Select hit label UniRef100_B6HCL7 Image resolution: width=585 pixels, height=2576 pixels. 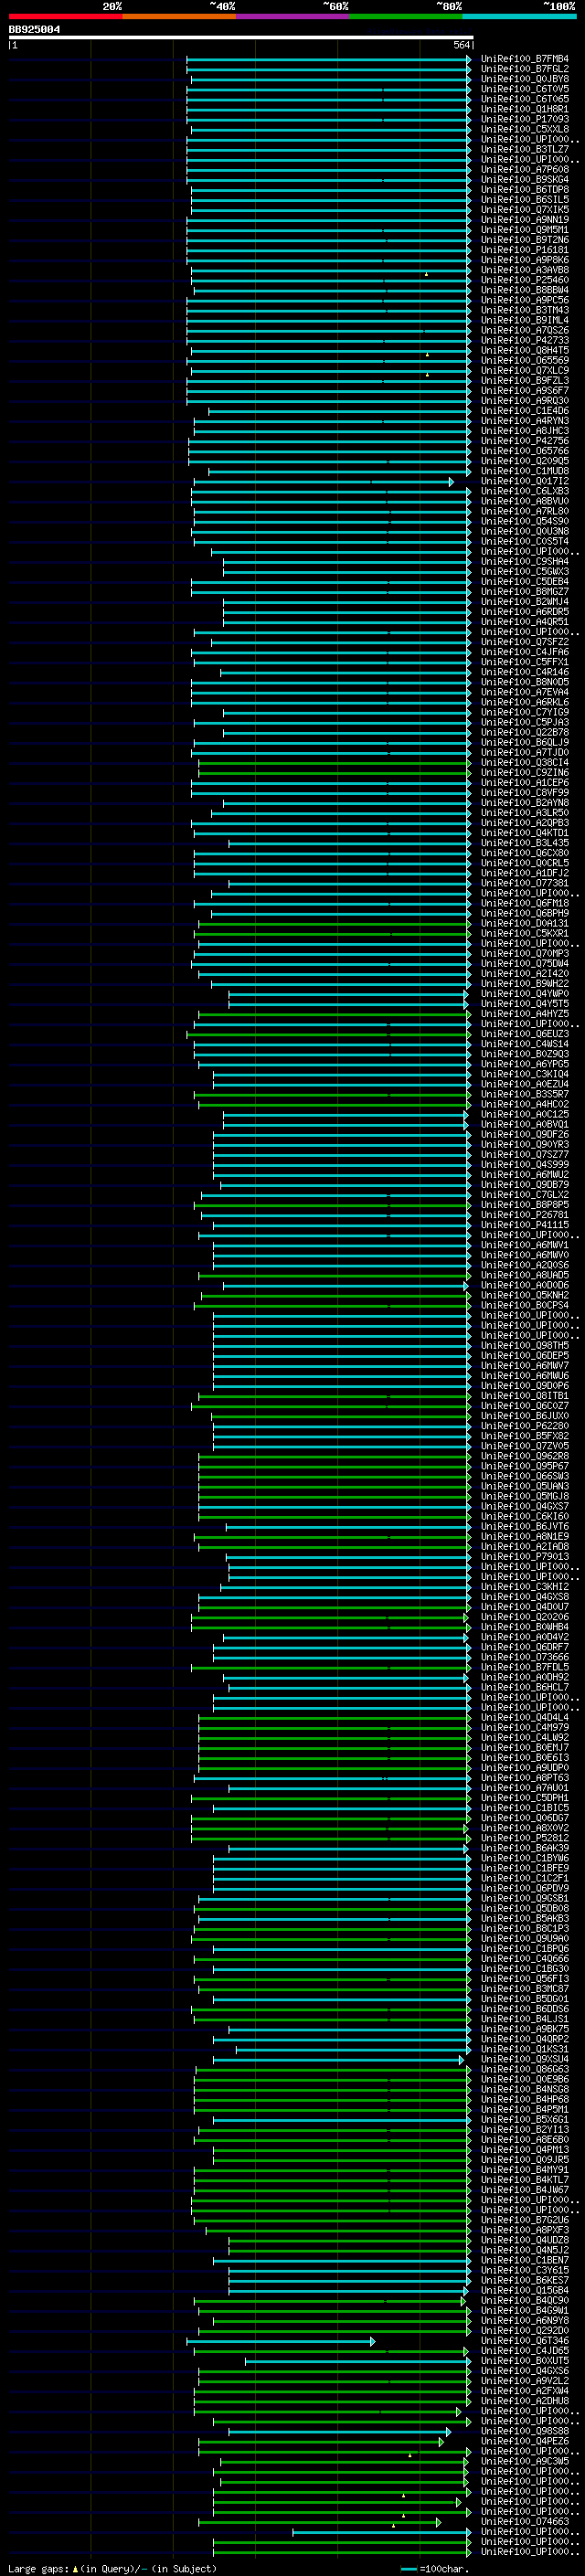(525, 1688)
